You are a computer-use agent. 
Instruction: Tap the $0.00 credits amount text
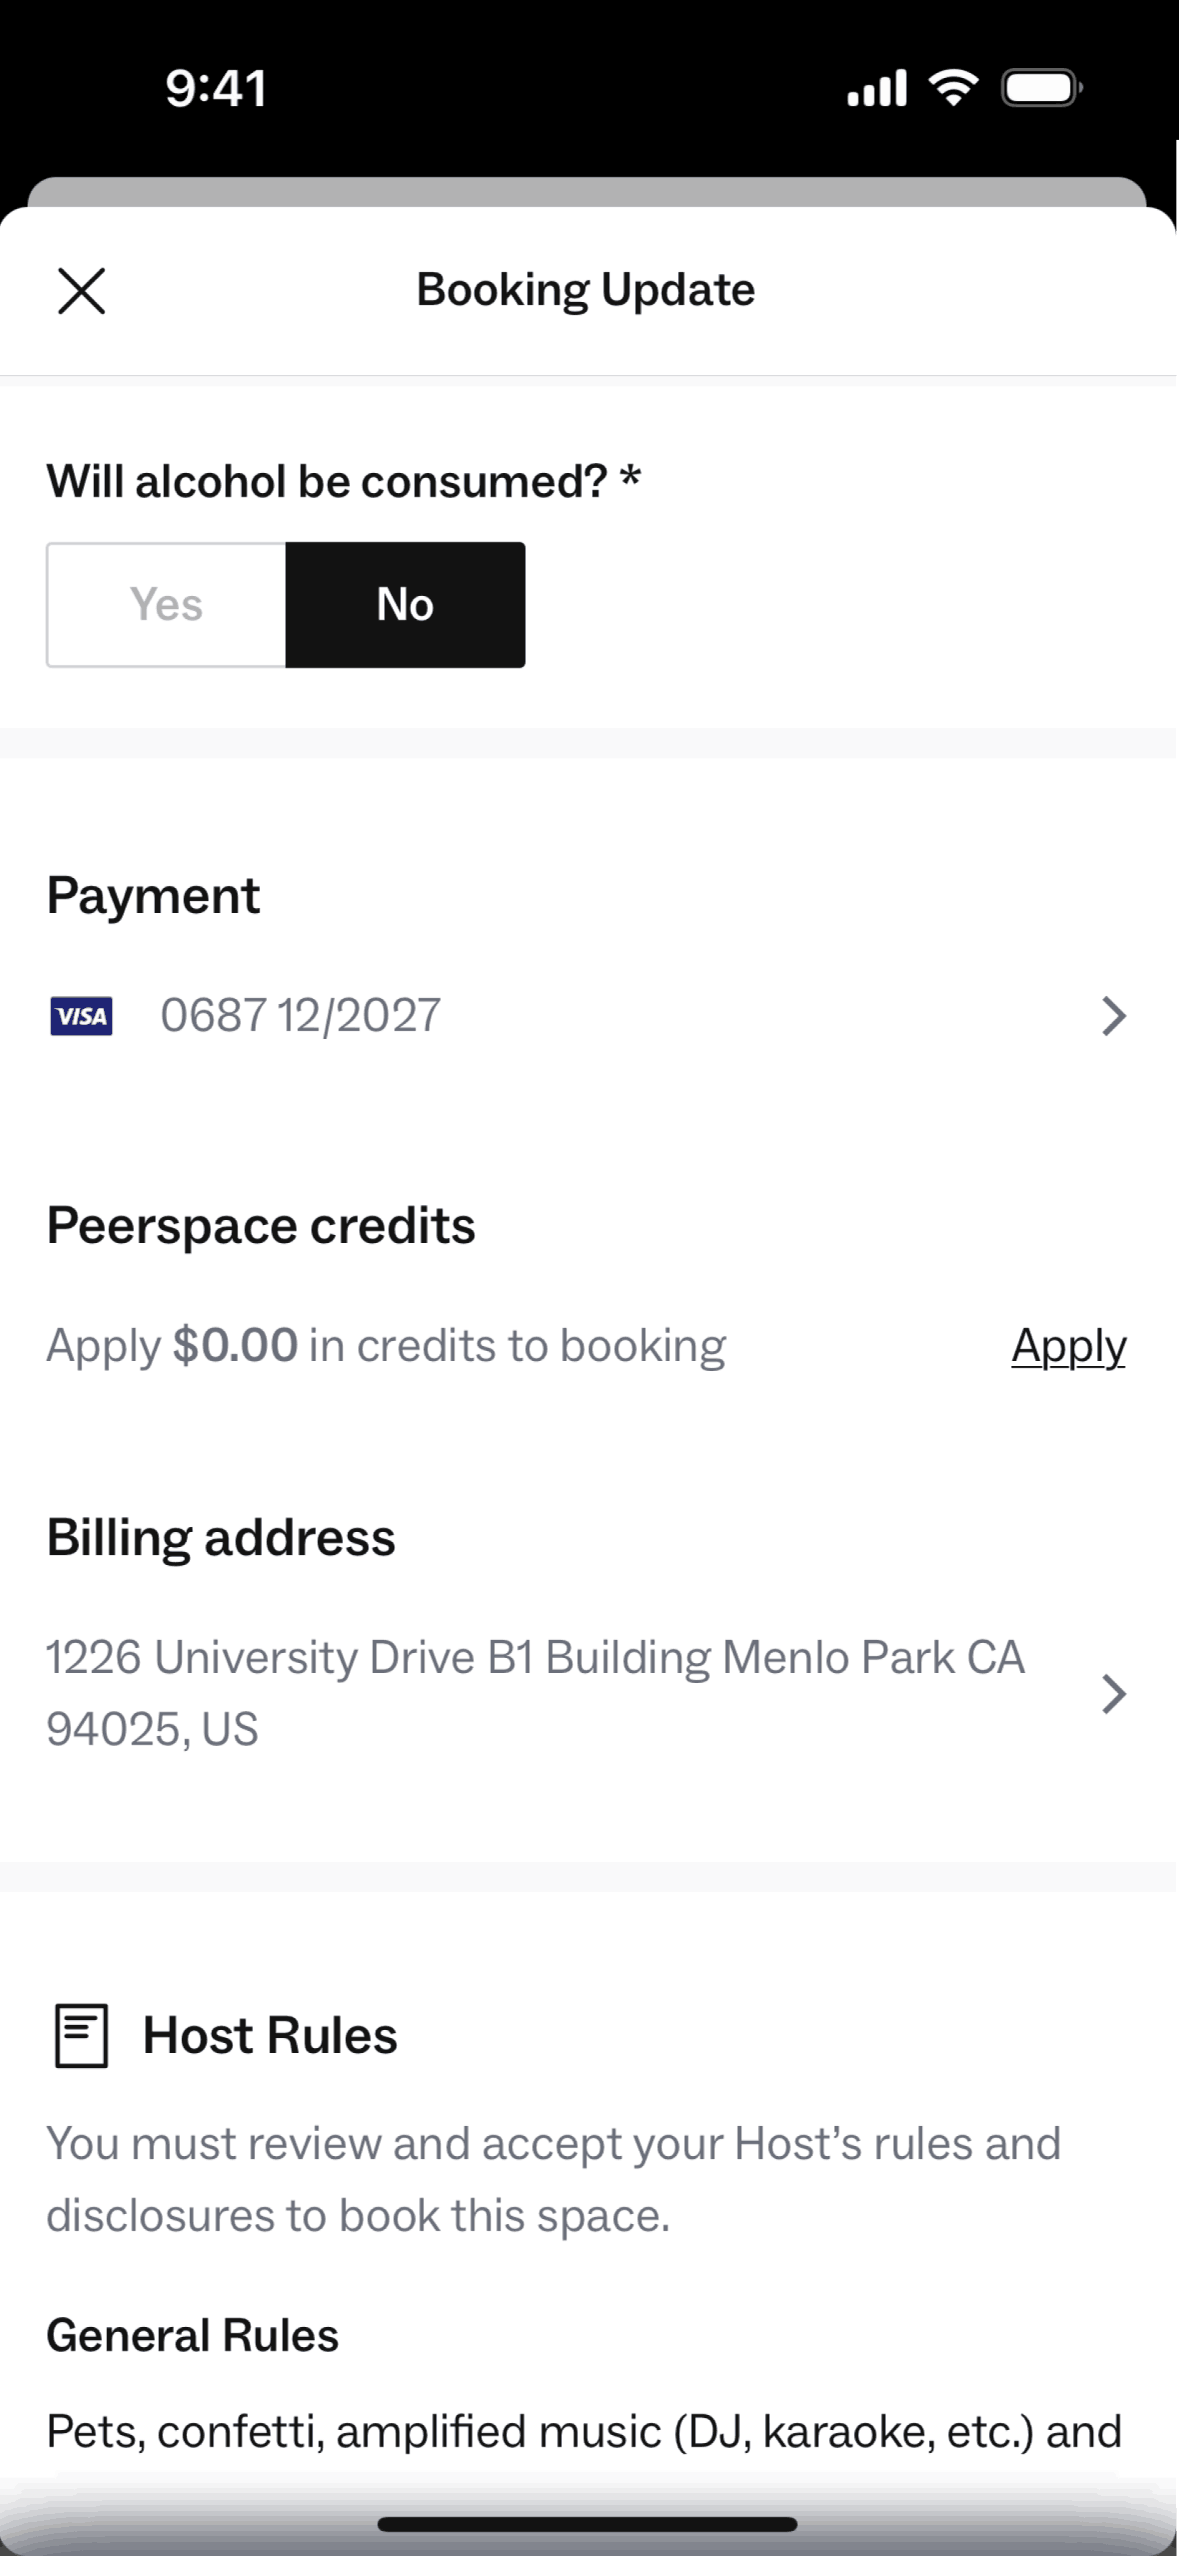235,1346
